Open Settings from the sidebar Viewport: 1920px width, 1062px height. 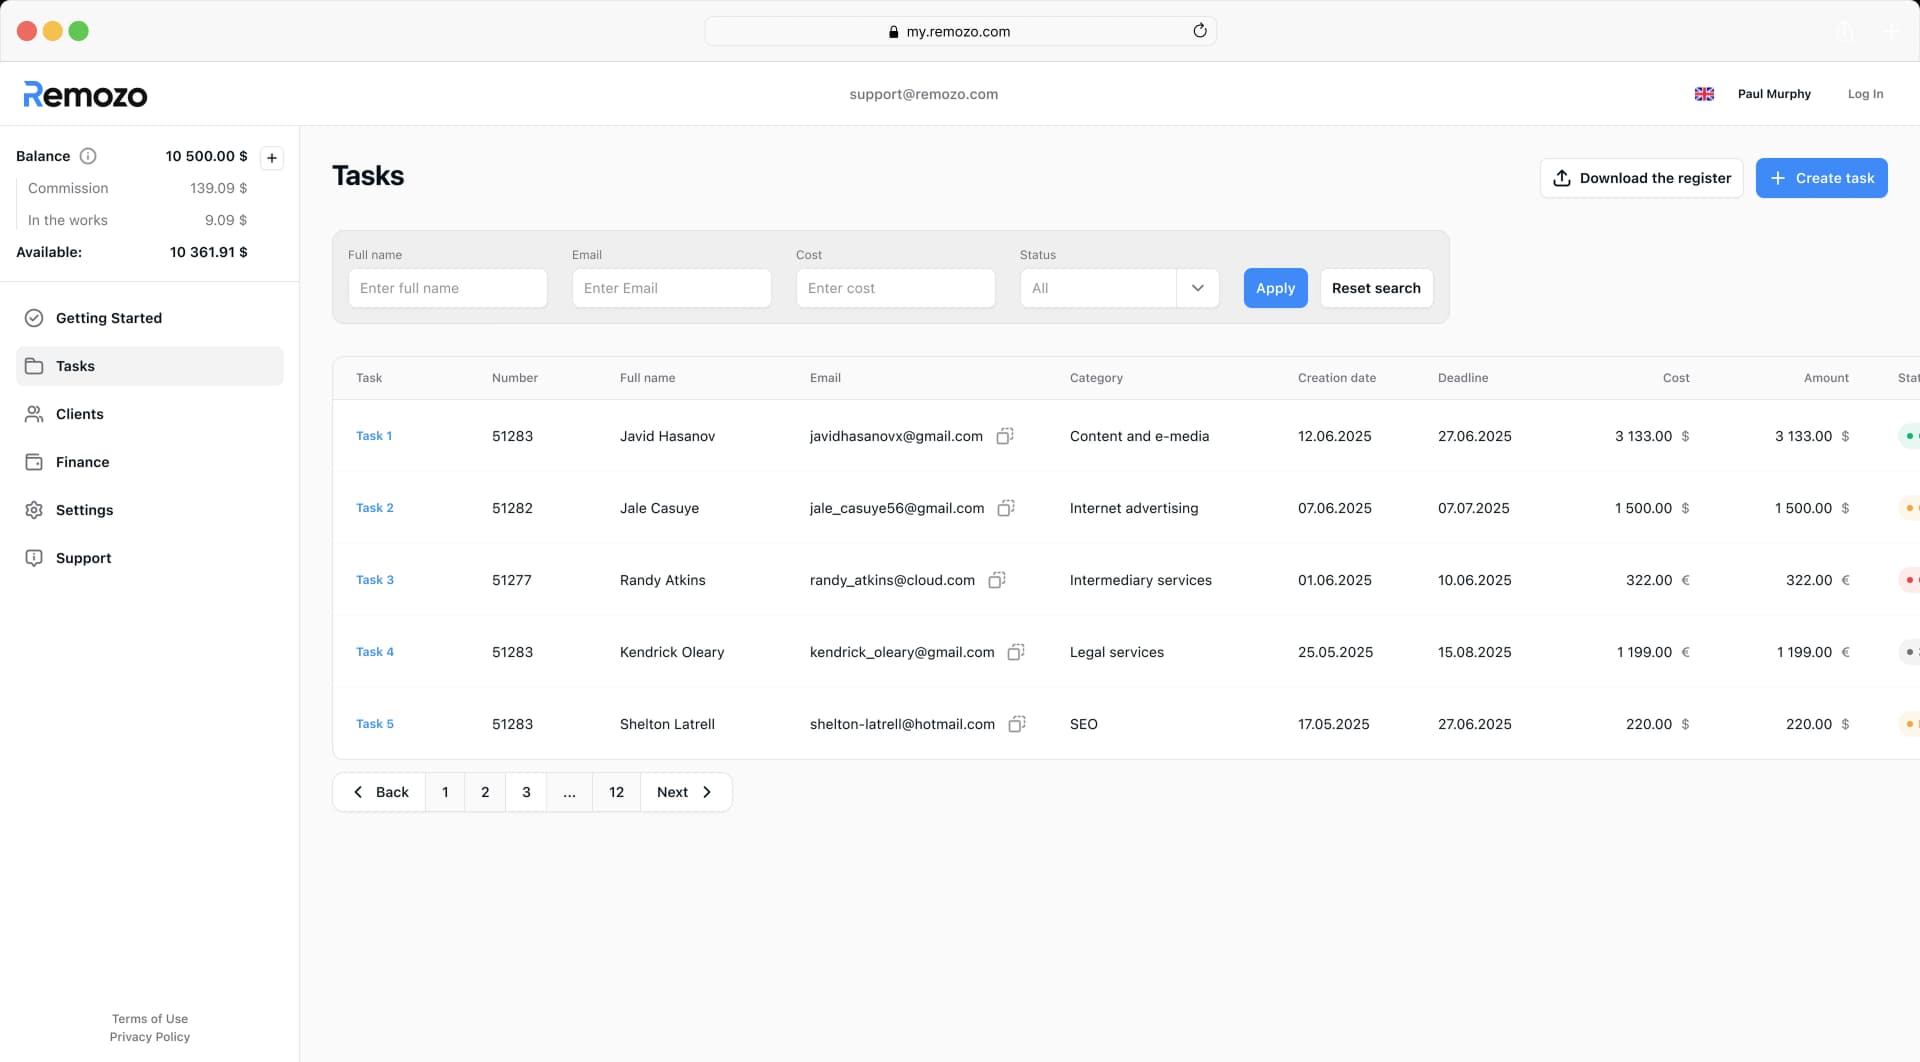coord(84,510)
